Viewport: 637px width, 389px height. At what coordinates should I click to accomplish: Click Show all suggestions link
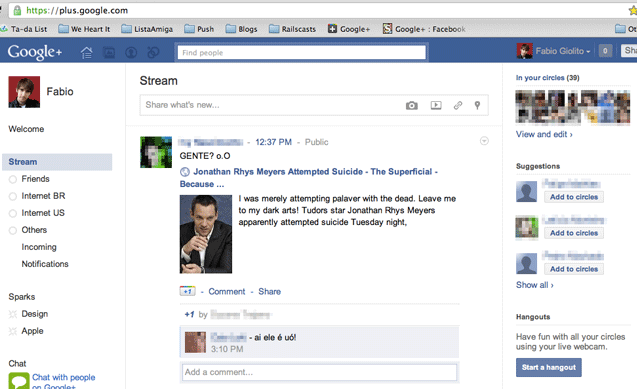(x=535, y=285)
